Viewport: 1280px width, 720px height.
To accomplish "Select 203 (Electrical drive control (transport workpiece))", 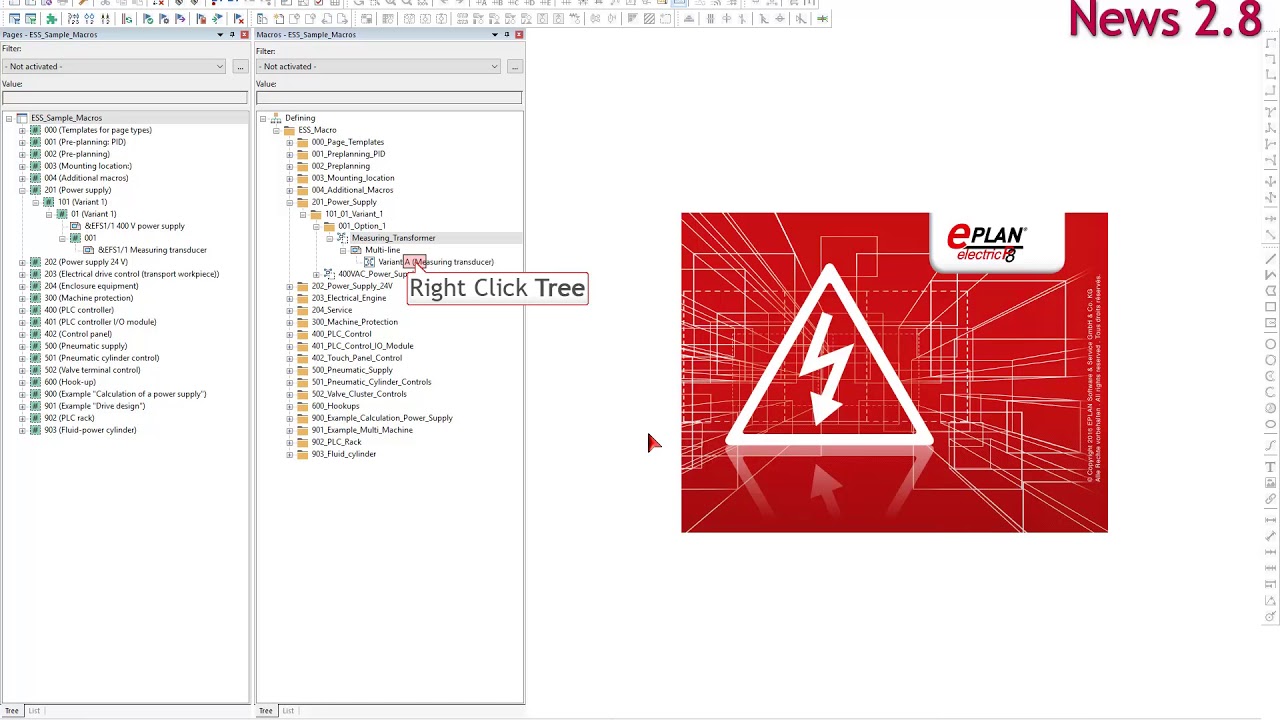I will pos(131,274).
